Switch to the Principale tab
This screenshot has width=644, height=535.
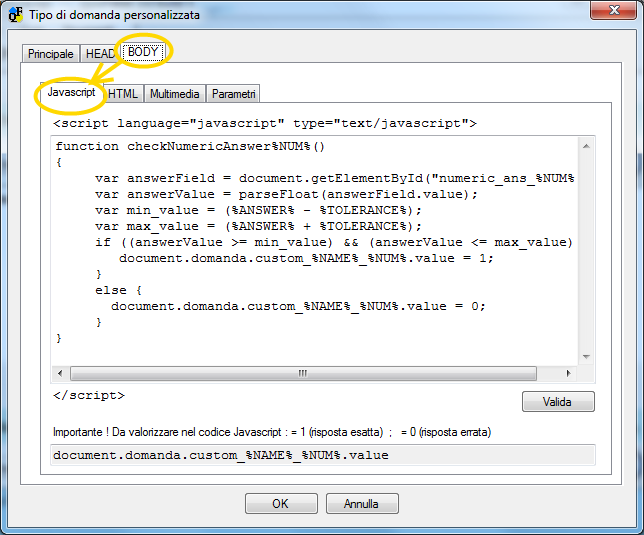pos(51,54)
